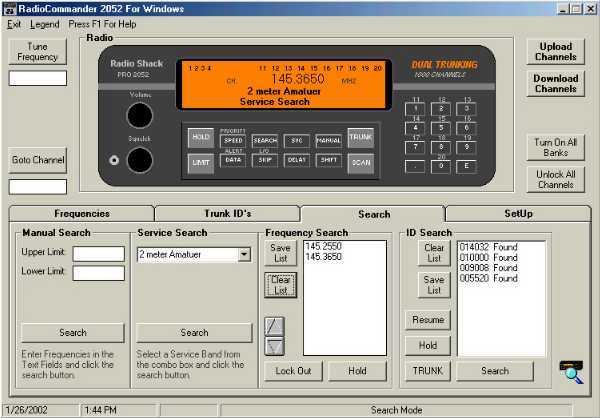Open the Legend menu

(45, 24)
